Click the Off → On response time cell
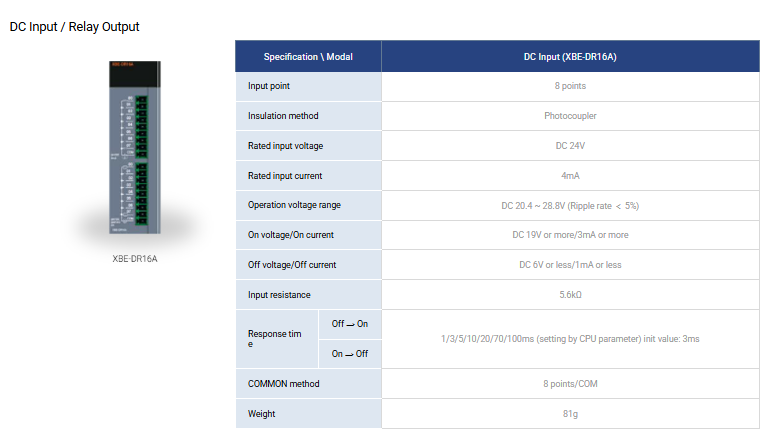 tap(350, 324)
